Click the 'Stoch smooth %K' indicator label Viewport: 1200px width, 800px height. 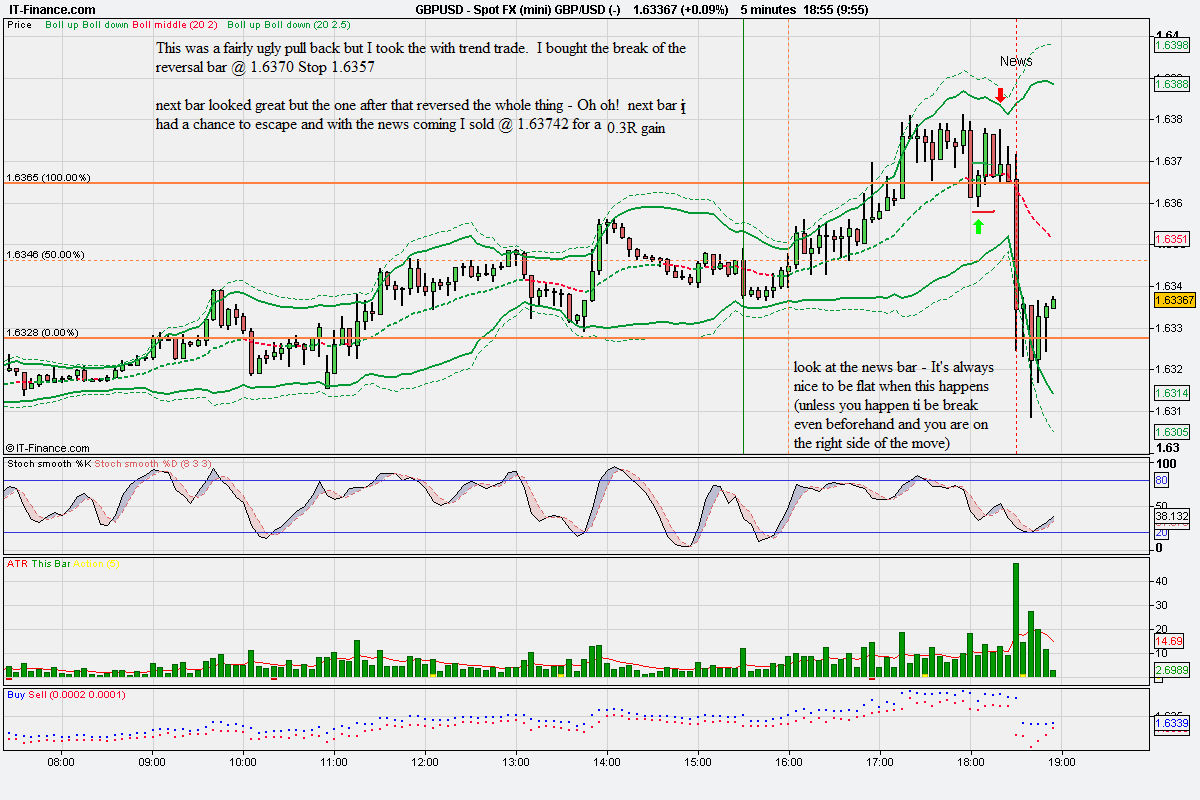click(x=47, y=464)
